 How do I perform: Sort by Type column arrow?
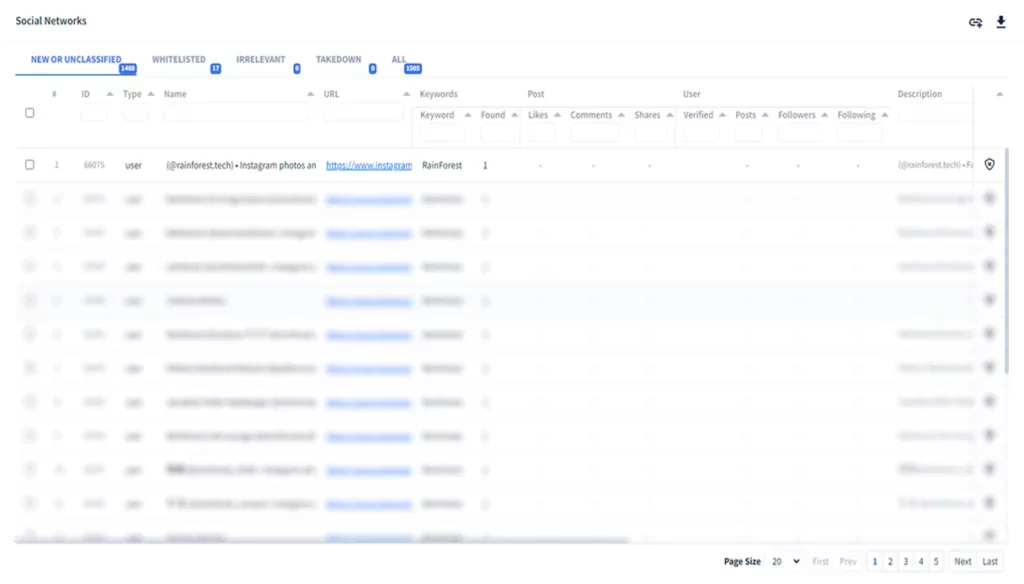[151, 94]
